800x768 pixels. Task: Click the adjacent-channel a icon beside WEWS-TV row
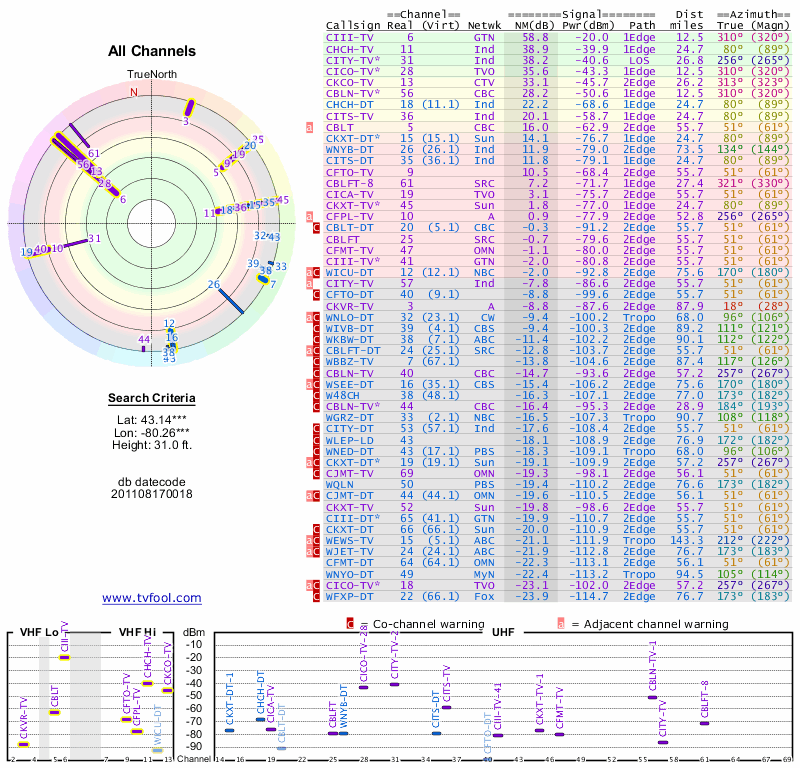[309, 540]
